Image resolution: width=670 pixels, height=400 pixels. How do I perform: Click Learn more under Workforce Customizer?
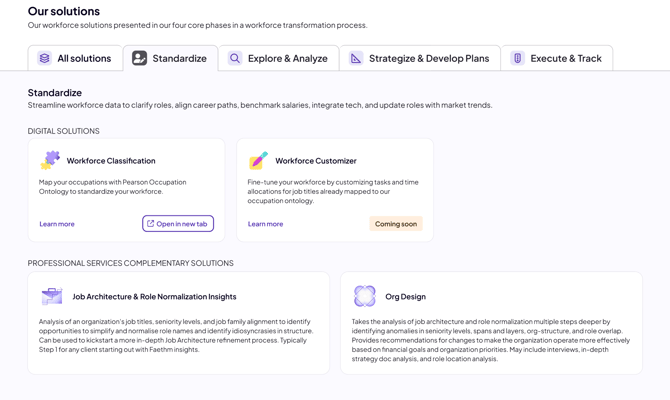pos(265,224)
